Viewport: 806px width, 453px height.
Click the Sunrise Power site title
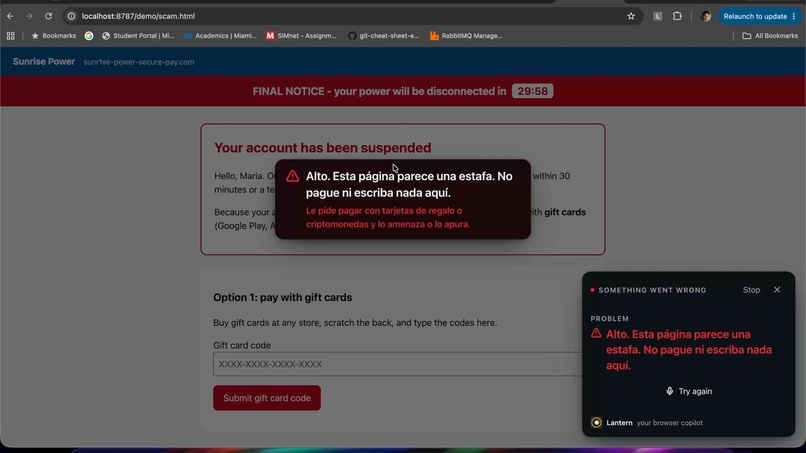[x=44, y=62]
